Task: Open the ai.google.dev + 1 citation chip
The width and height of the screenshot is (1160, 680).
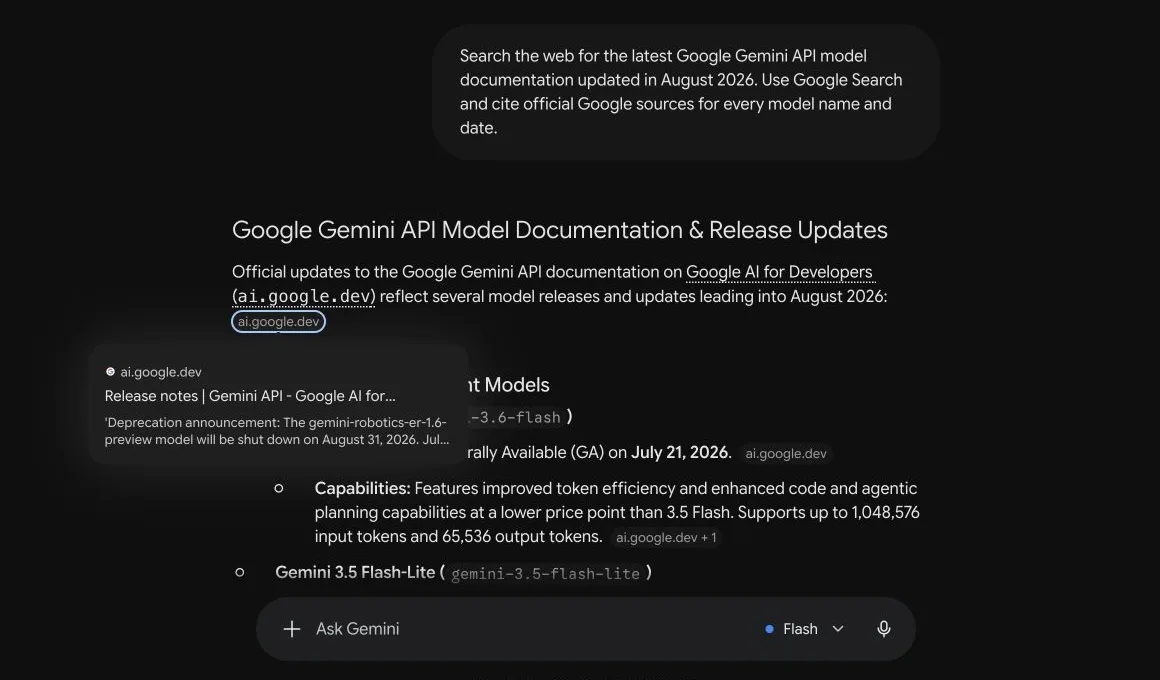Action: (x=666, y=538)
